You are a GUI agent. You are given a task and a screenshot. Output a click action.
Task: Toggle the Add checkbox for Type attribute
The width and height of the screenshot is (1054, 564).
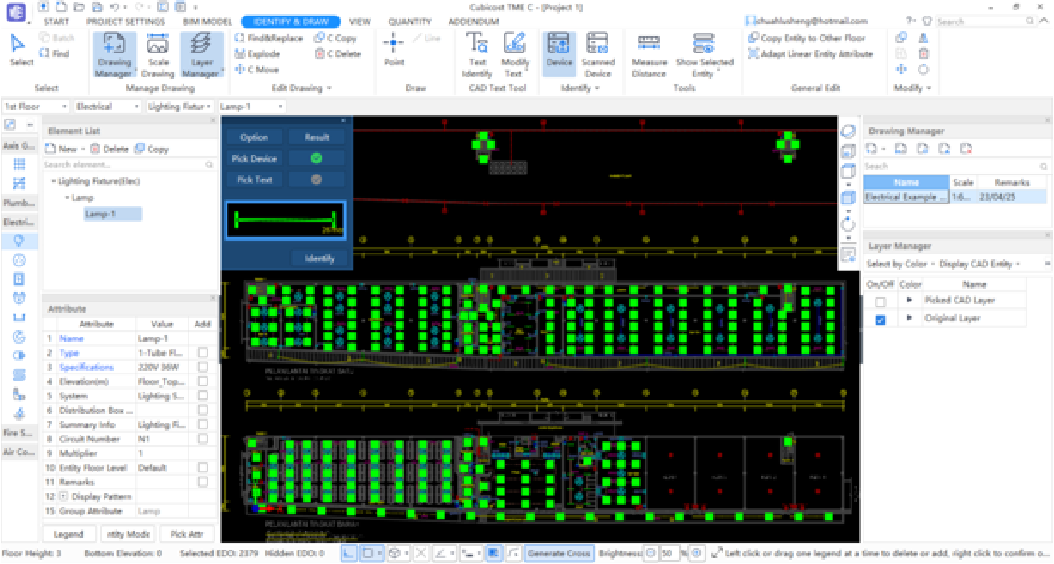203,353
